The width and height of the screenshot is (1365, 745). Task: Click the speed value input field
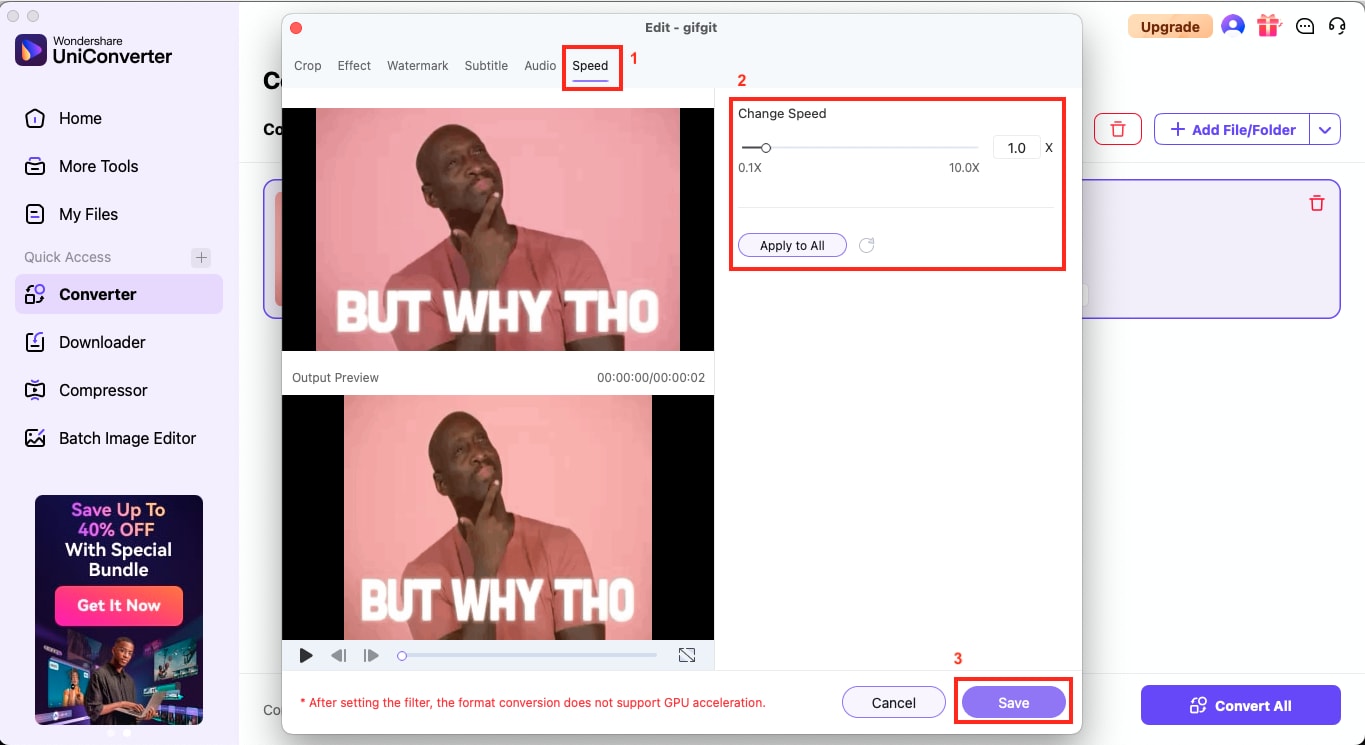point(1016,148)
